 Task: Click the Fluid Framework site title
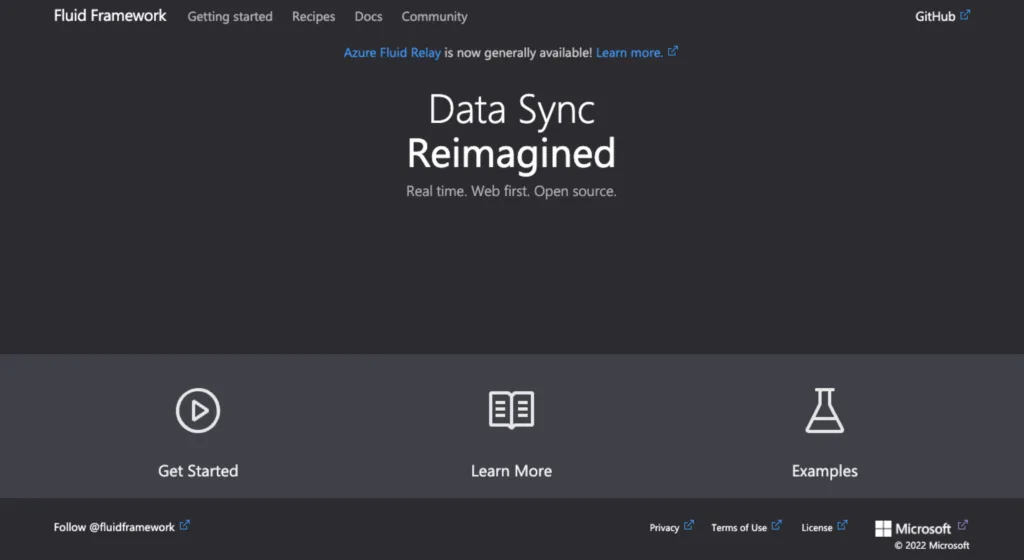coord(110,16)
